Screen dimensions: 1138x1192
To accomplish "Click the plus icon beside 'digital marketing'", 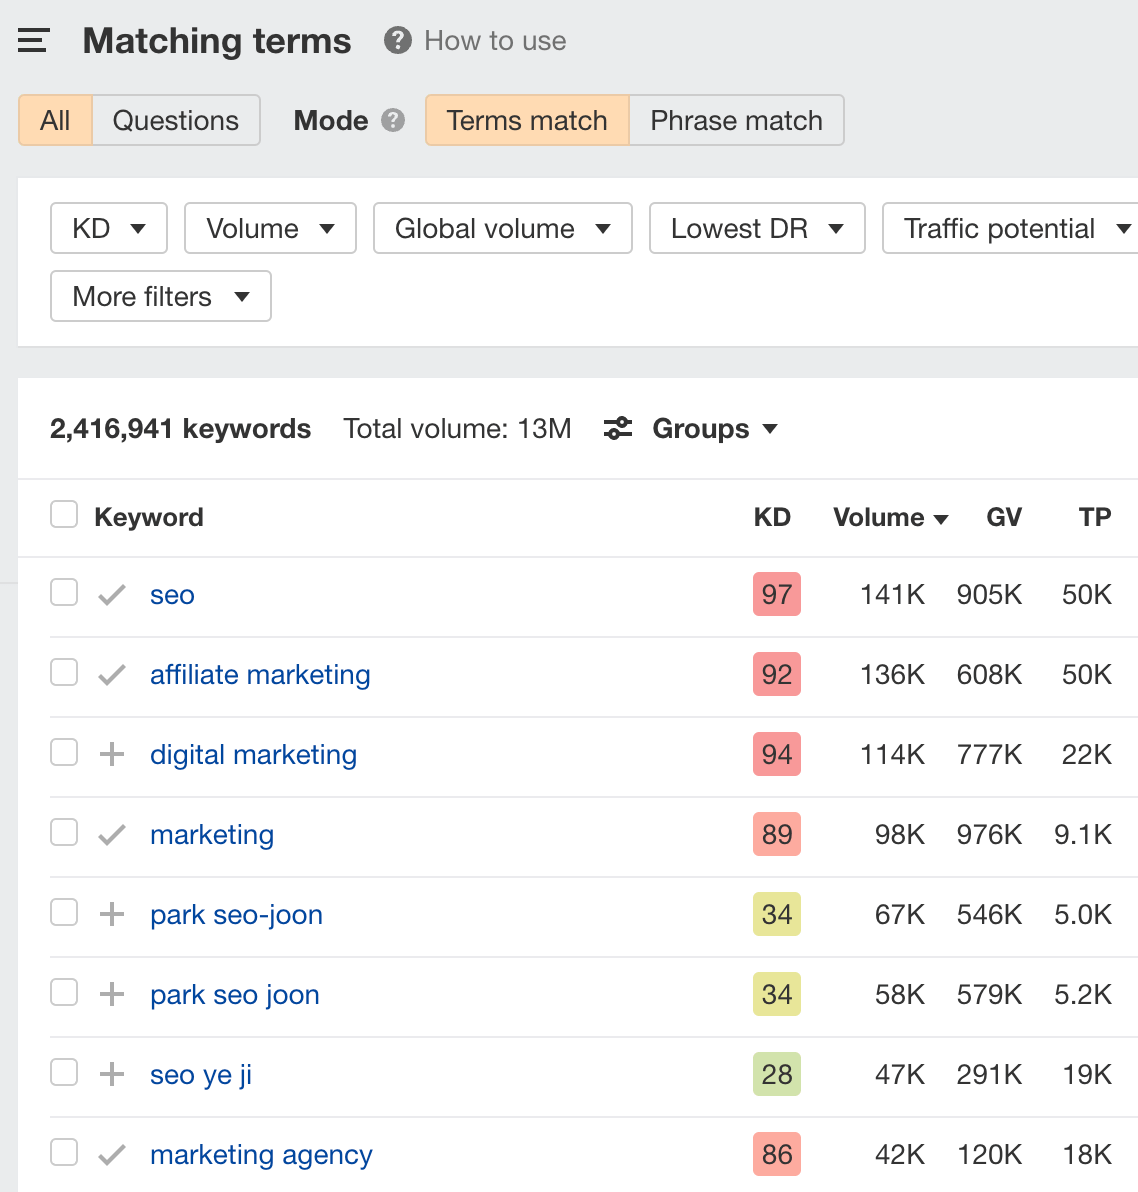I will [112, 754].
